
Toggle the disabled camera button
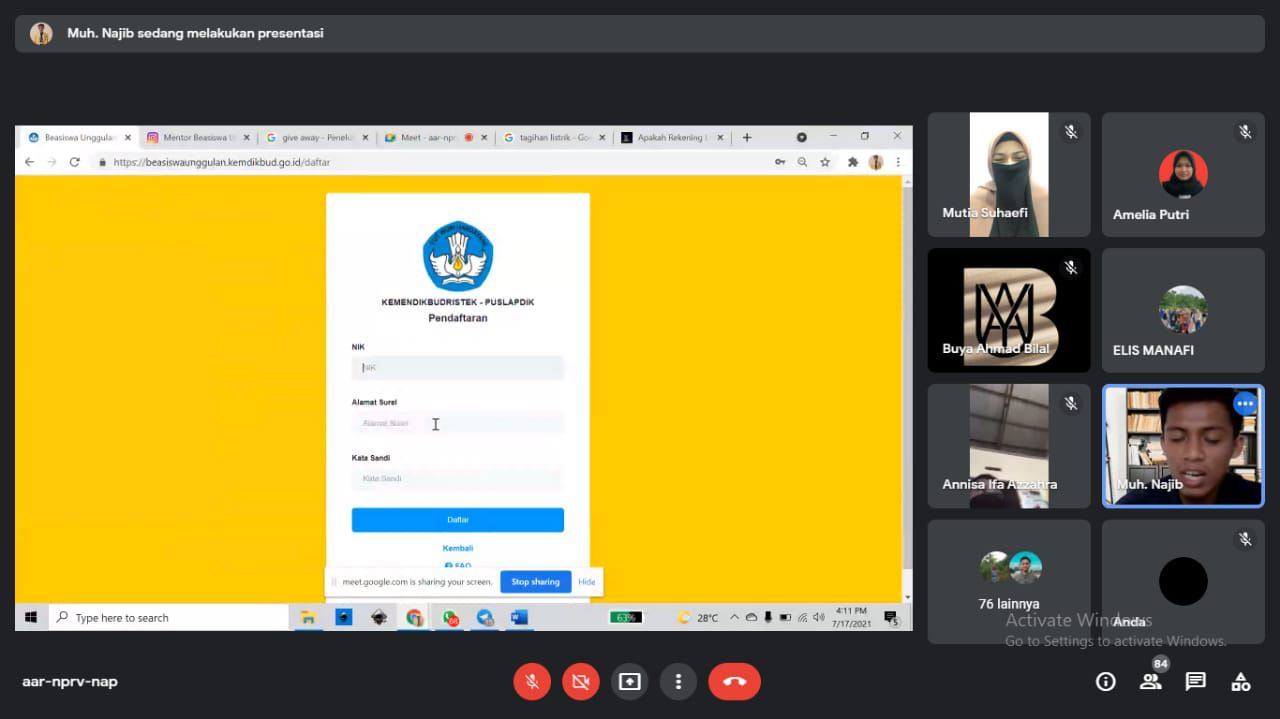coord(580,682)
